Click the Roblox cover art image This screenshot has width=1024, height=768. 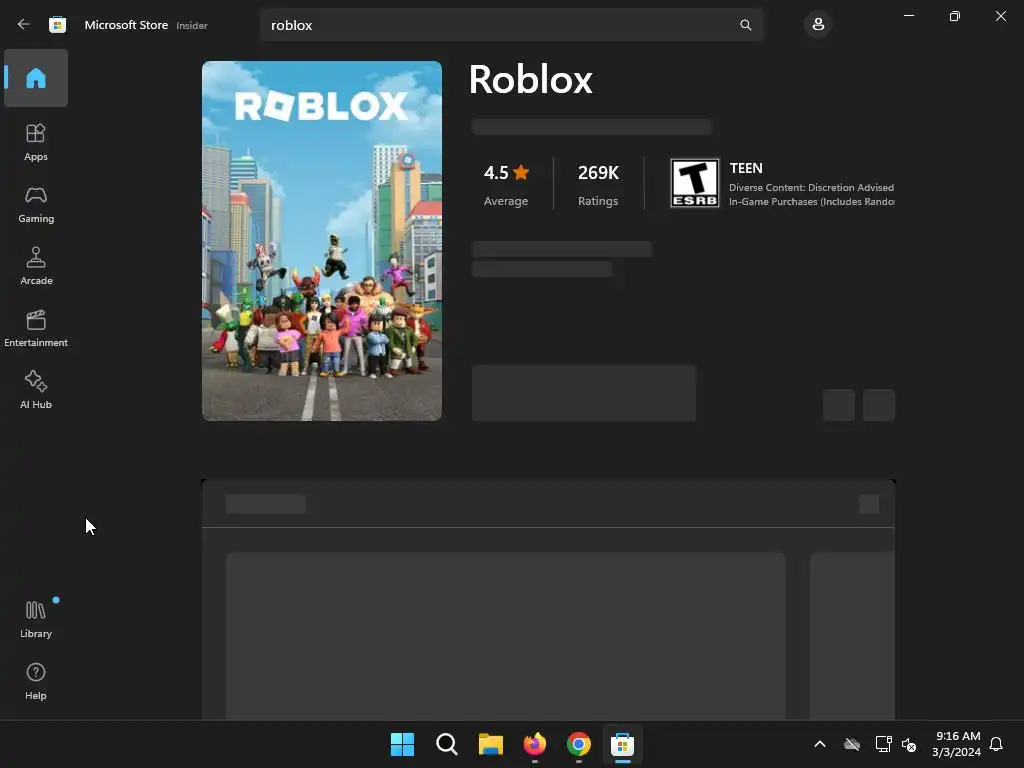pyautogui.click(x=322, y=241)
